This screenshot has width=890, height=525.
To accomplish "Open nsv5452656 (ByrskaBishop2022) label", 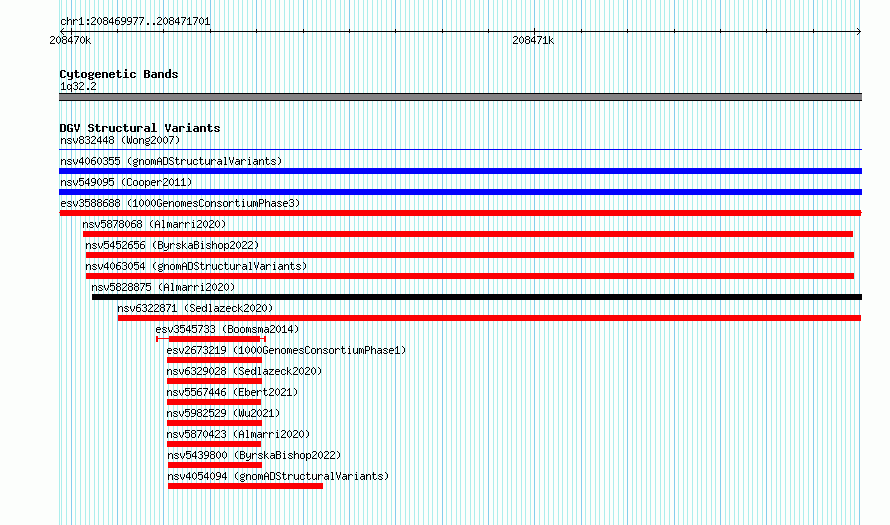I will [x=172, y=245].
